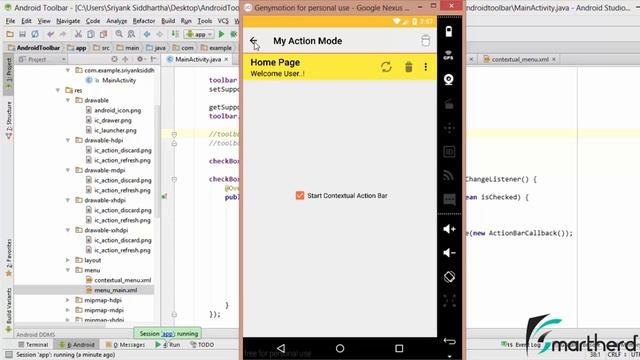The image size is (640, 360).
Task: Click the Cut scissors icon in toolbar
Action: tap(78, 34)
